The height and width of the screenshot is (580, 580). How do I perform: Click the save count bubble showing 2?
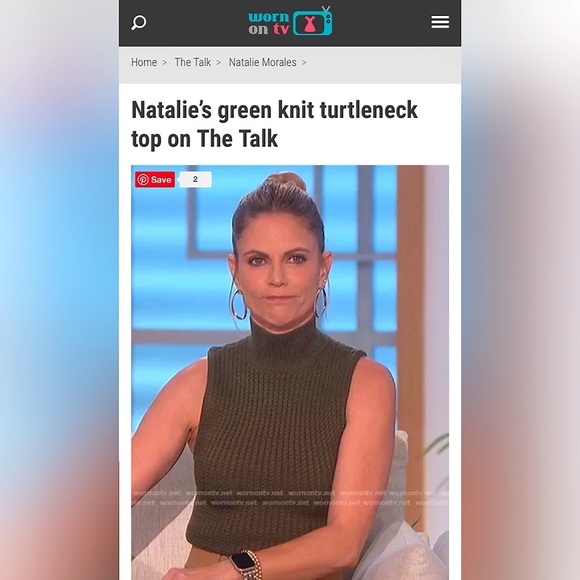195,179
